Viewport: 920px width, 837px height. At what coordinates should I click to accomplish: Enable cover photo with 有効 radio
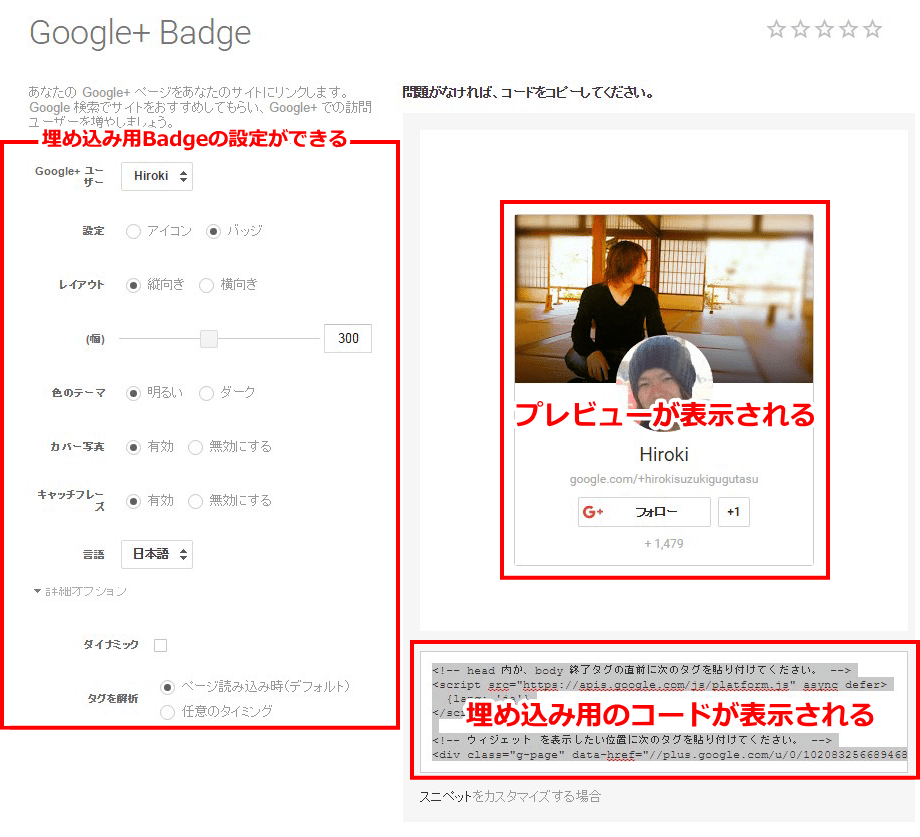click(x=133, y=448)
